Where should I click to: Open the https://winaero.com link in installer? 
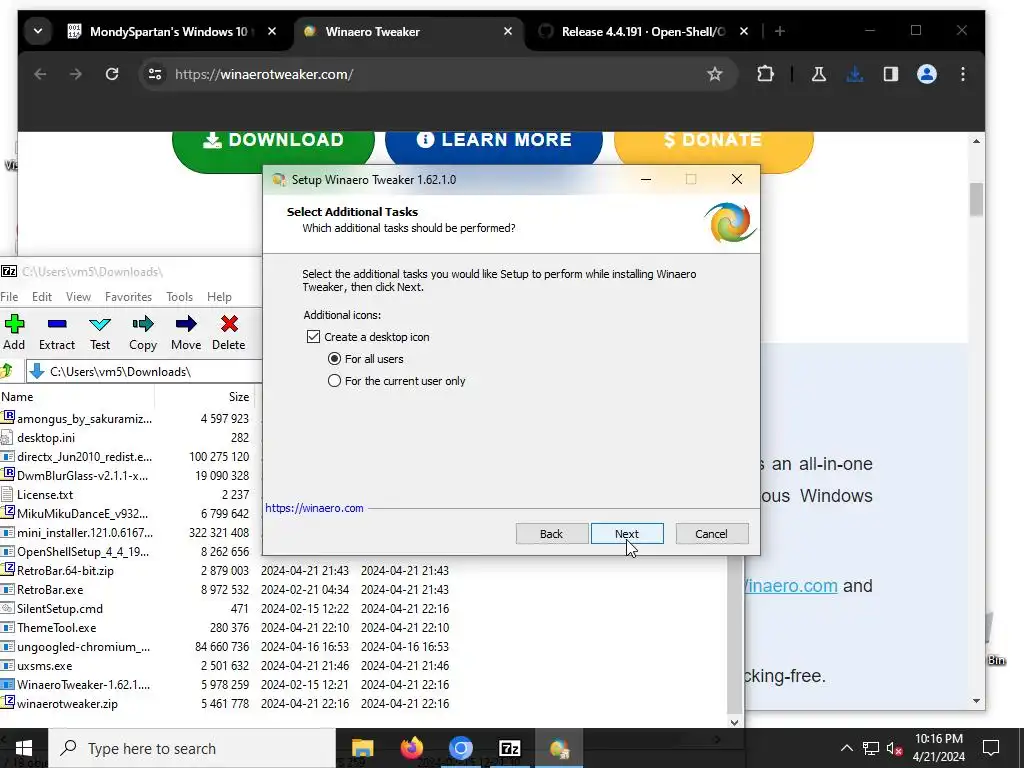(314, 508)
